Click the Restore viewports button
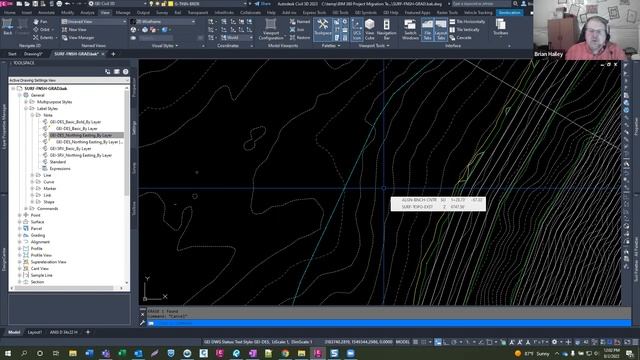 click(x=300, y=38)
